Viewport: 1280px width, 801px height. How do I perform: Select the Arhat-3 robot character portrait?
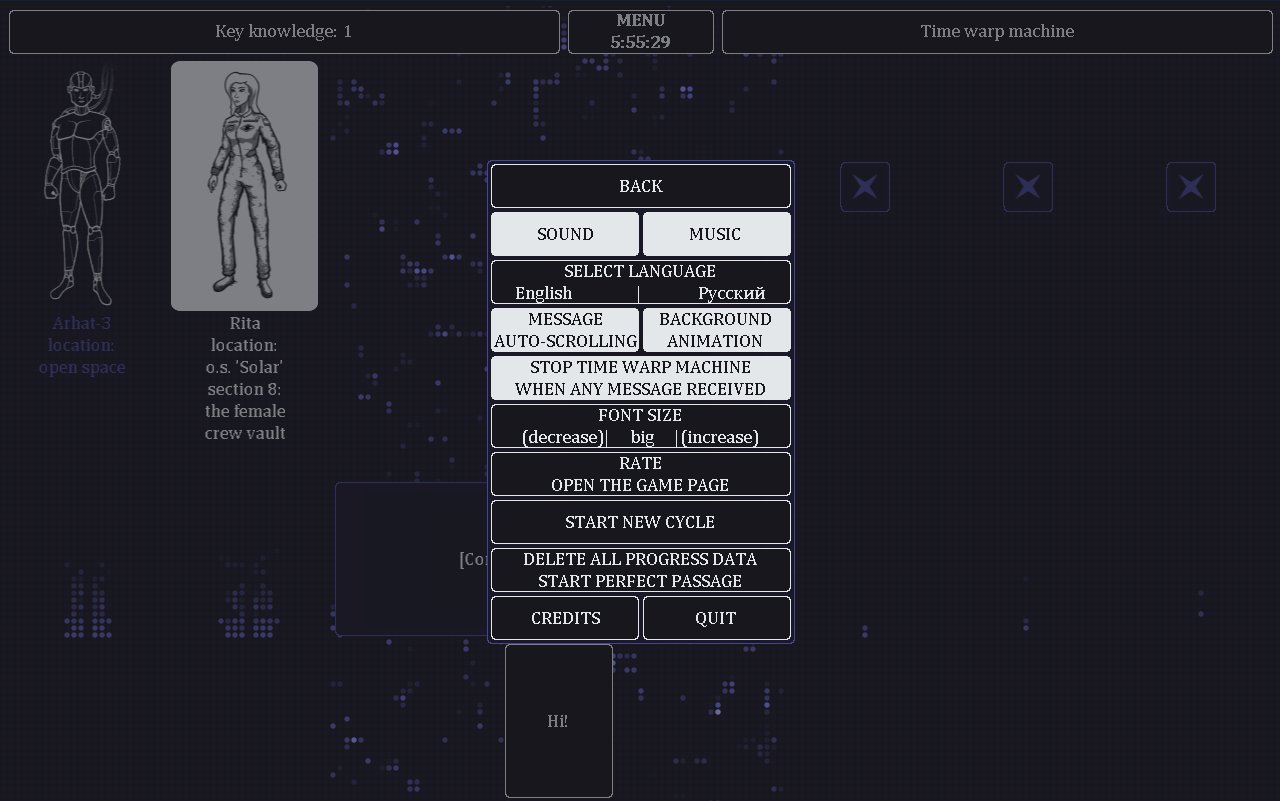coord(82,186)
